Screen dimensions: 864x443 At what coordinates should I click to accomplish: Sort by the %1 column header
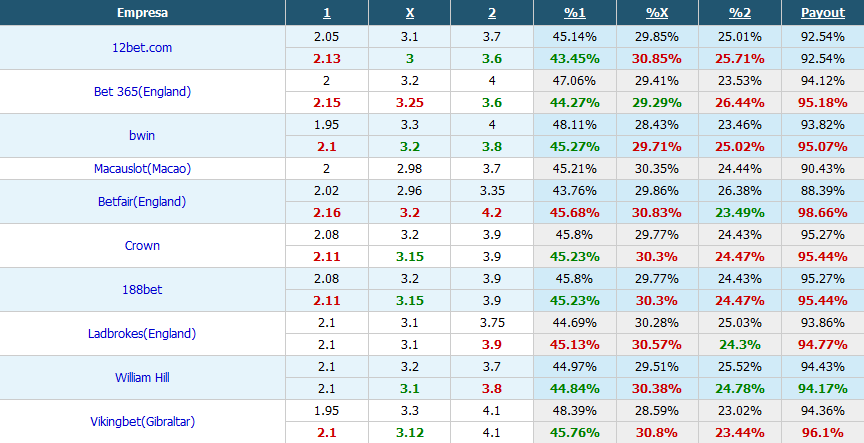(x=575, y=13)
